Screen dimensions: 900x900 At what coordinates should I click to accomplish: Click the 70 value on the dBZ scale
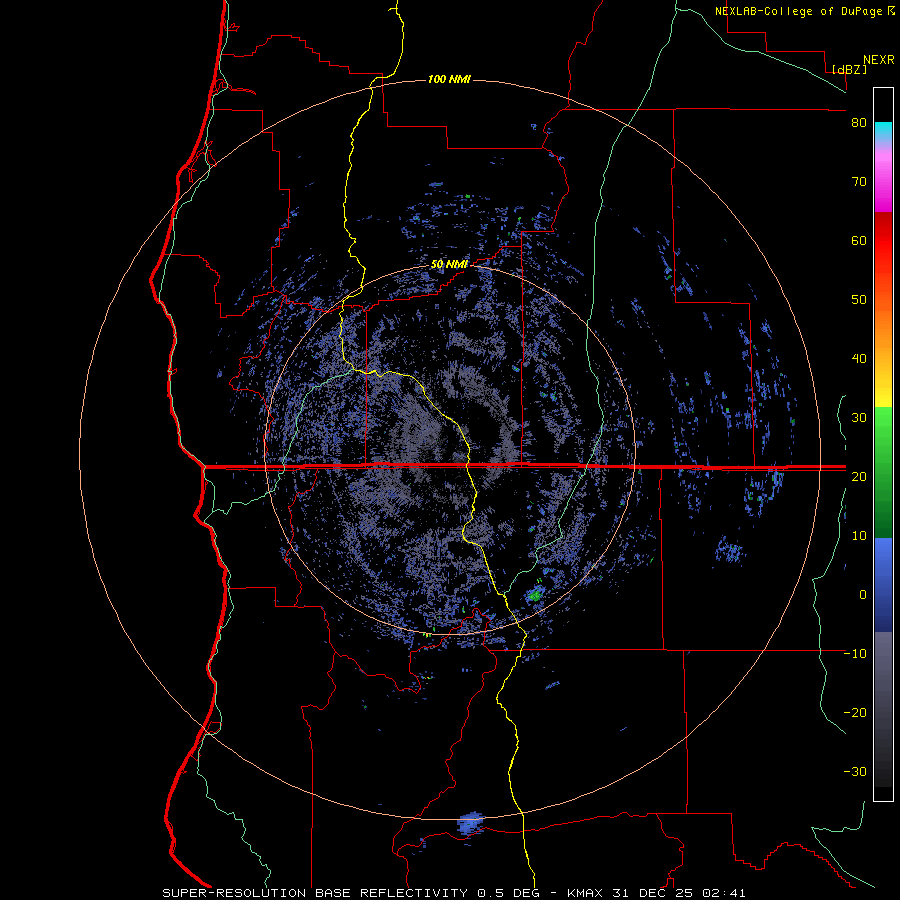[x=859, y=182]
